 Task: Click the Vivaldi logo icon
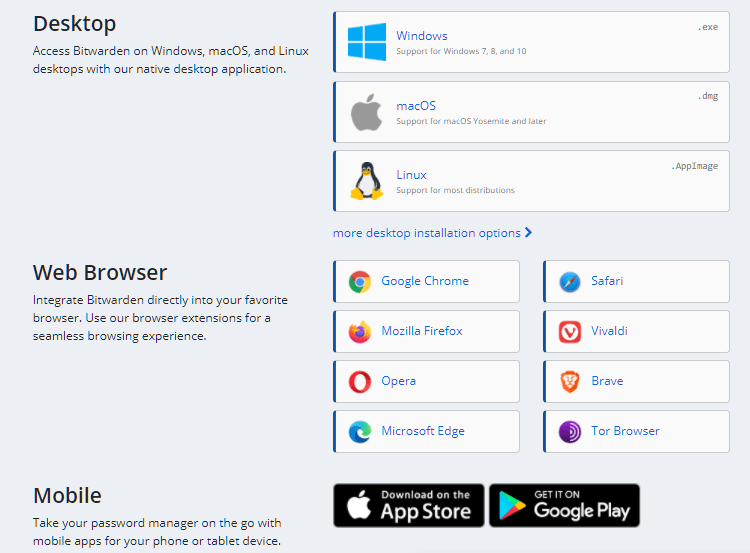pos(570,332)
